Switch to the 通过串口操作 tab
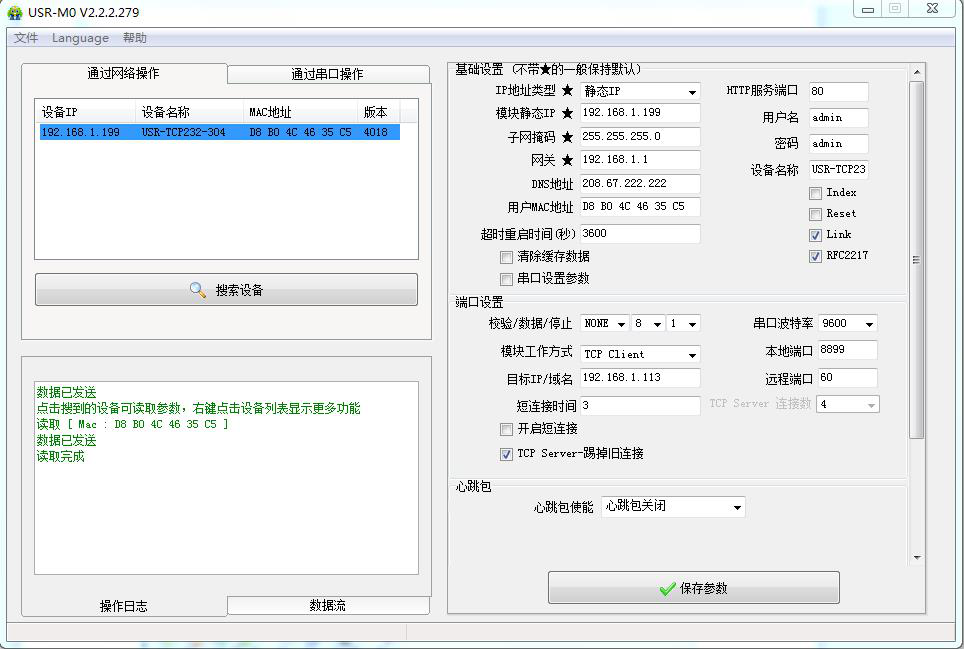 coord(327,74)
